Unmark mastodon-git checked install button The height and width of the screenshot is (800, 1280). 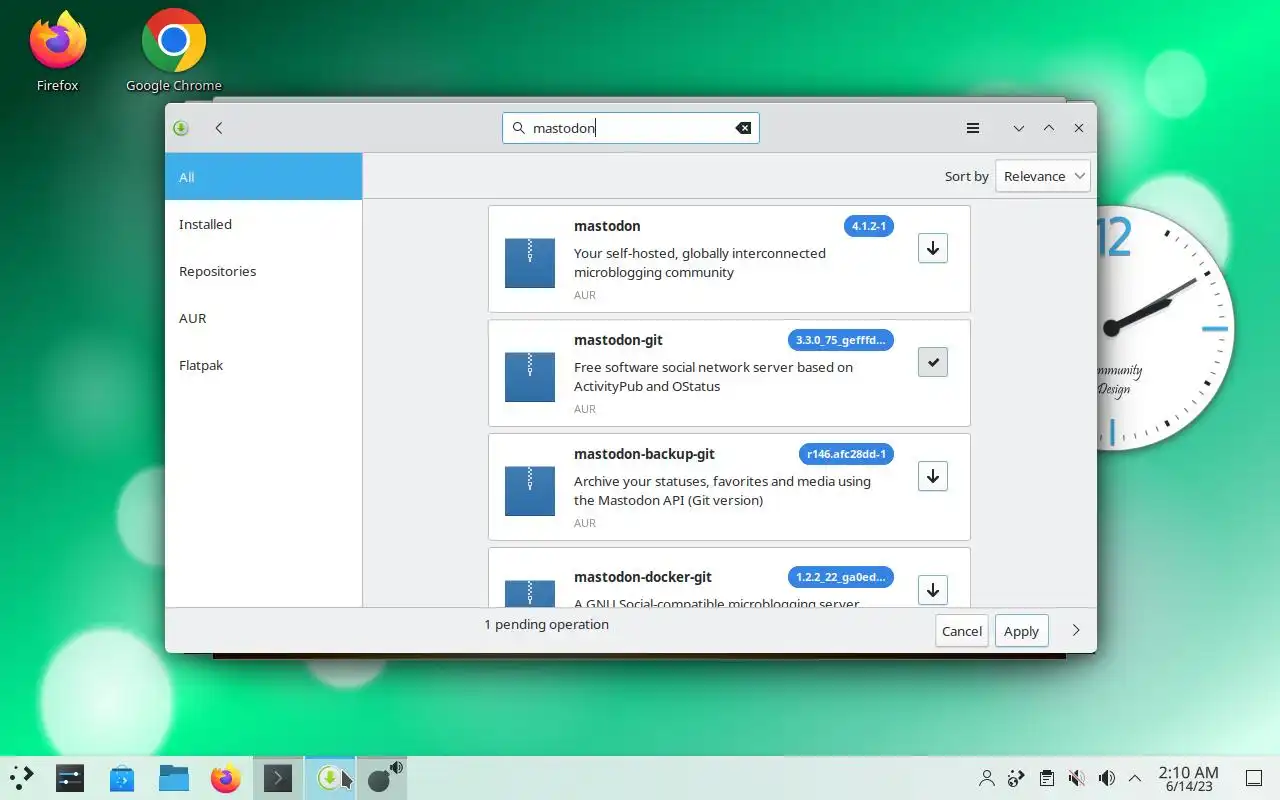[932, 362]
